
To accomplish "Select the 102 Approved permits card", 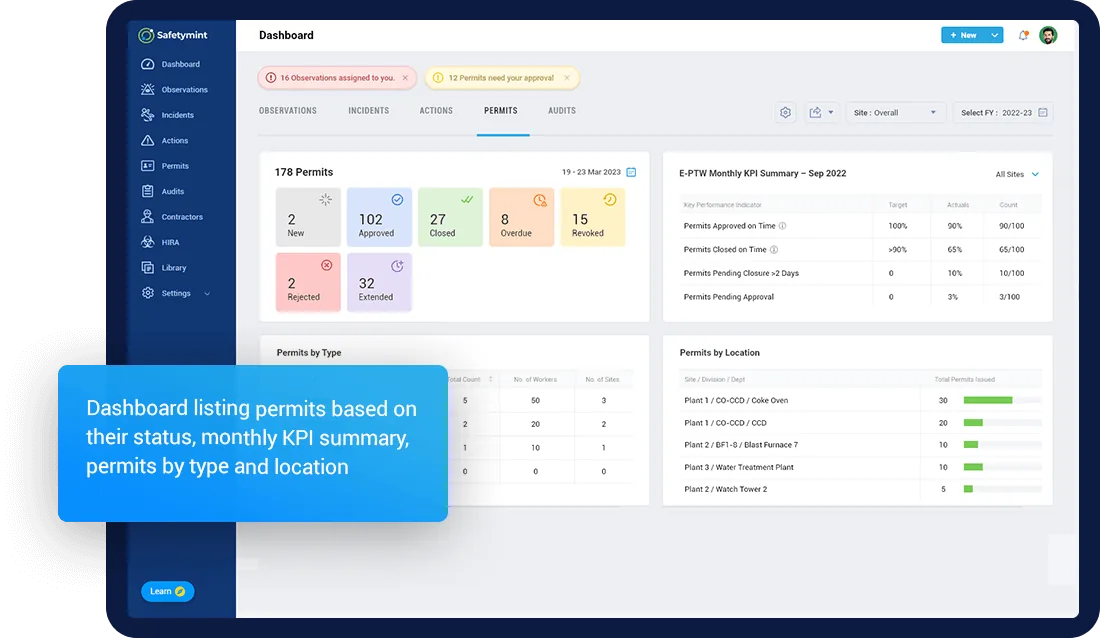I will pos(379,217).
